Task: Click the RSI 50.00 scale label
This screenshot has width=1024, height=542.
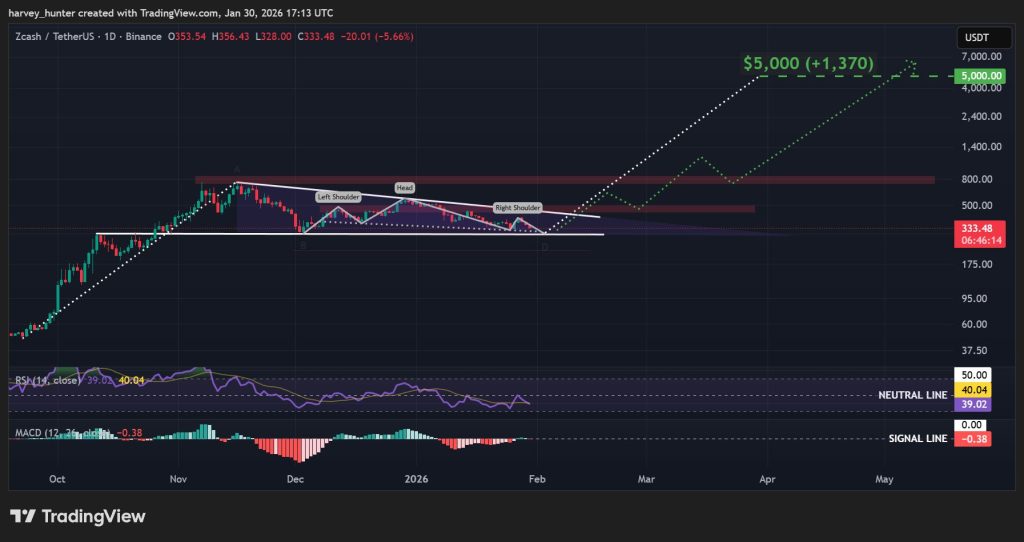Action: (x=972, y=375)
